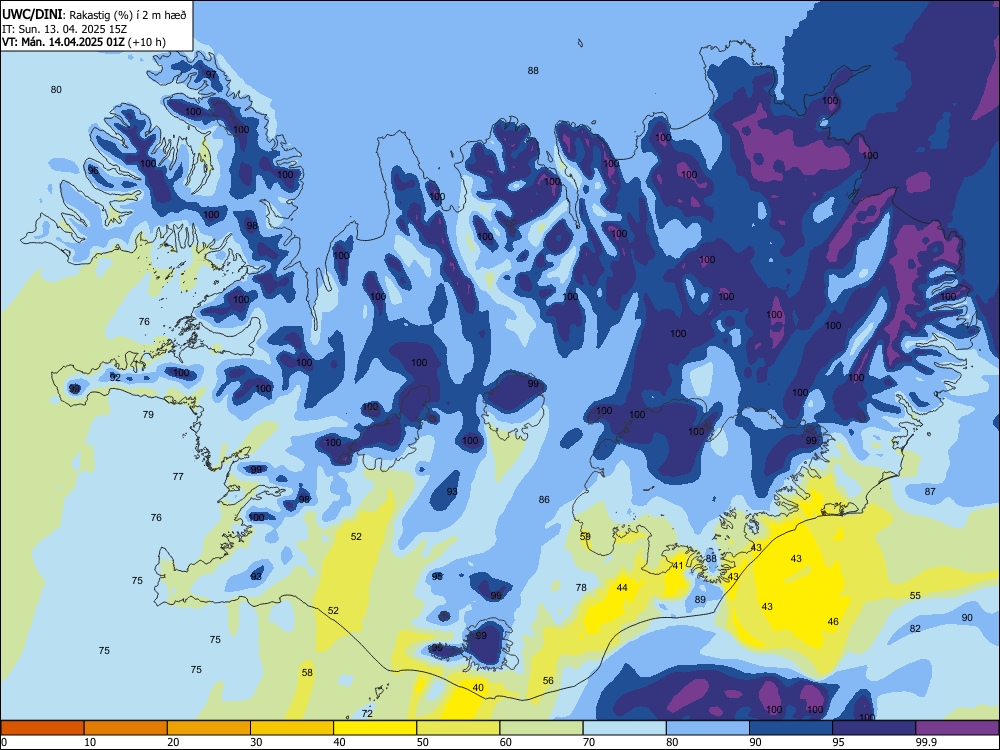
Task: Select the '70' legend tick label
Action: point(589,742)
